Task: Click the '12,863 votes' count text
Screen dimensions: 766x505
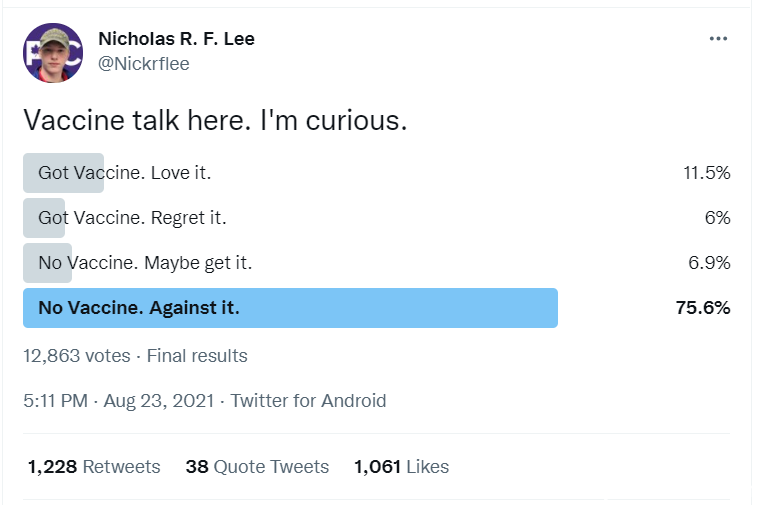Action: pos(77,356)
